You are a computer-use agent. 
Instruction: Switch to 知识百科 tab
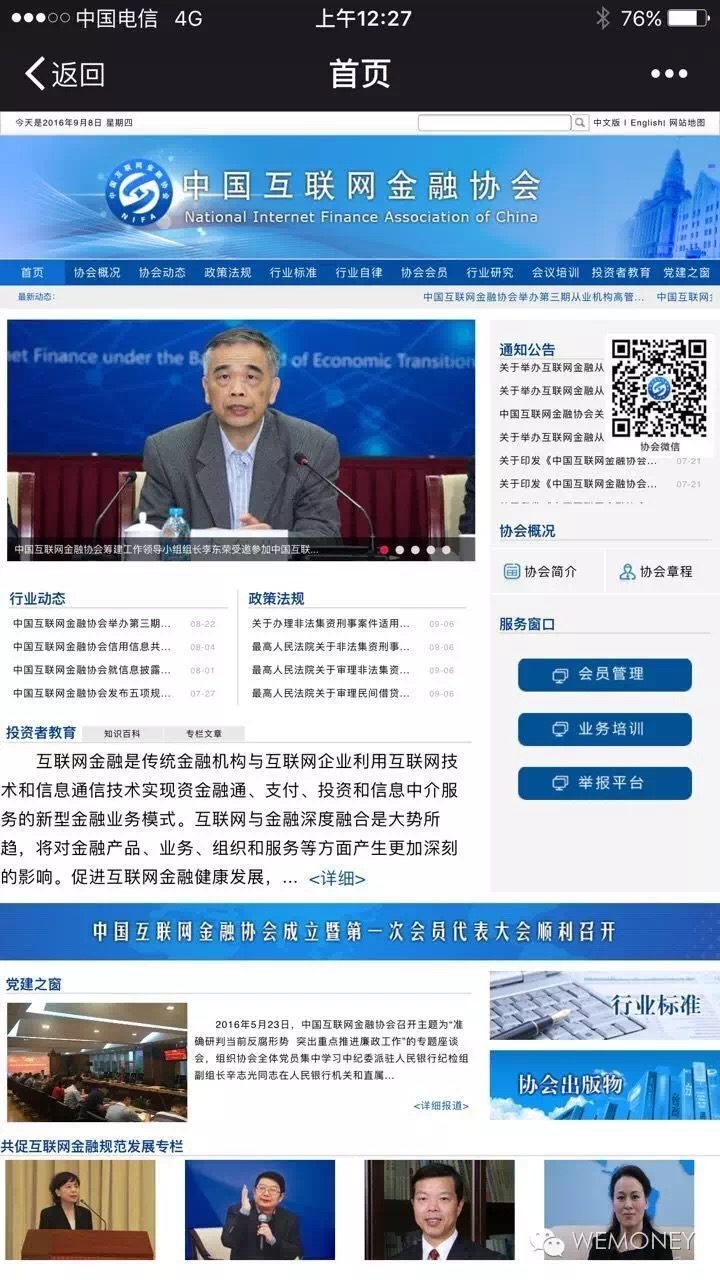click(122, 733)
